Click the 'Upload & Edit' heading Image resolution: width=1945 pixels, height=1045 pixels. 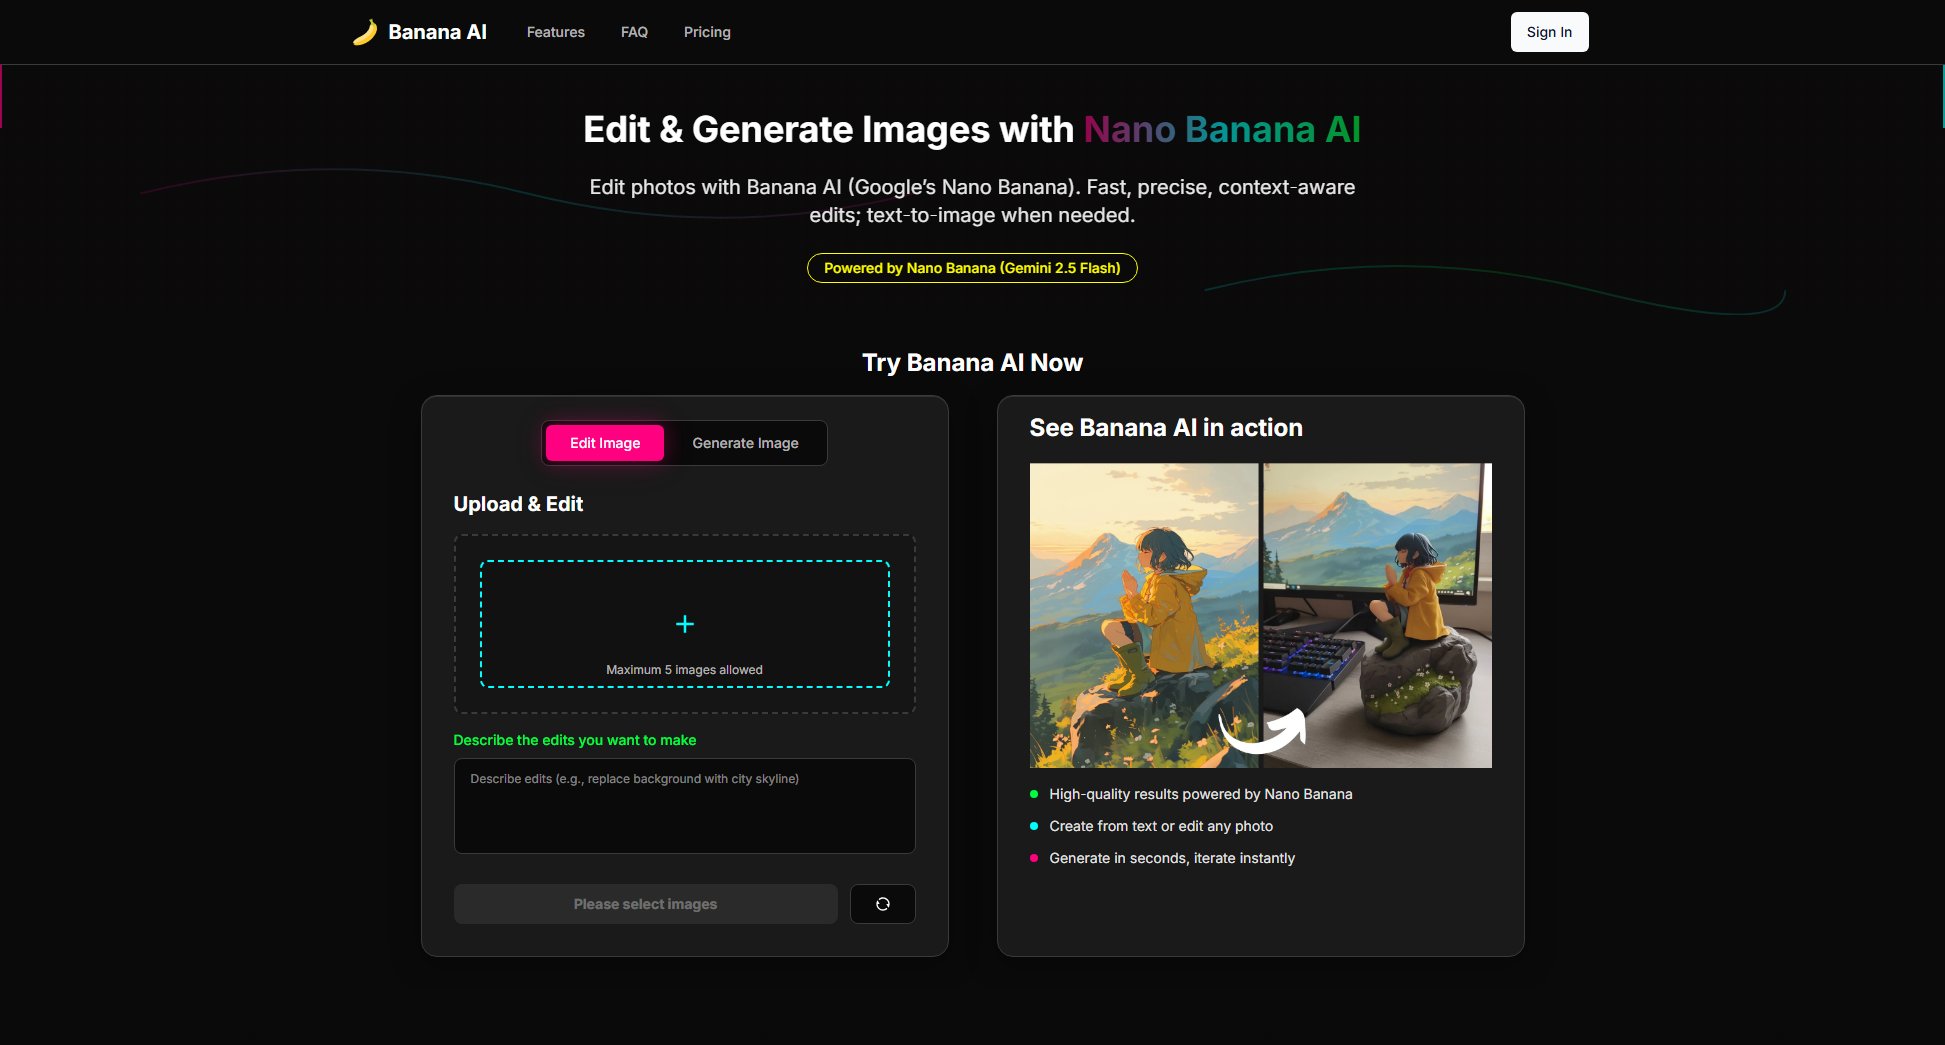point(518,504)
